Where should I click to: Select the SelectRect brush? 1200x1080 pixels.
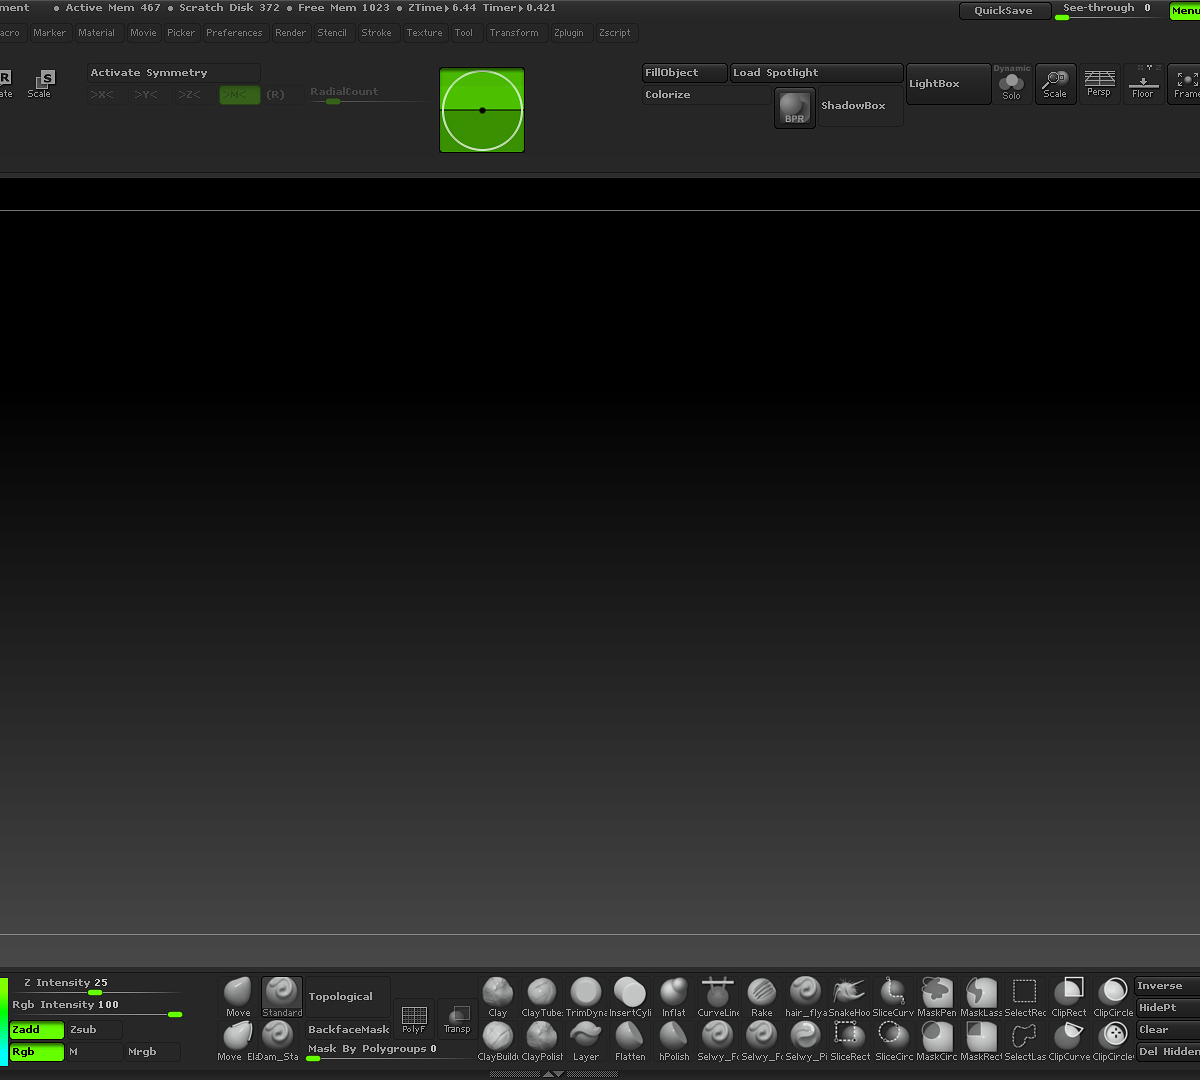click(x=1026, y=997)
